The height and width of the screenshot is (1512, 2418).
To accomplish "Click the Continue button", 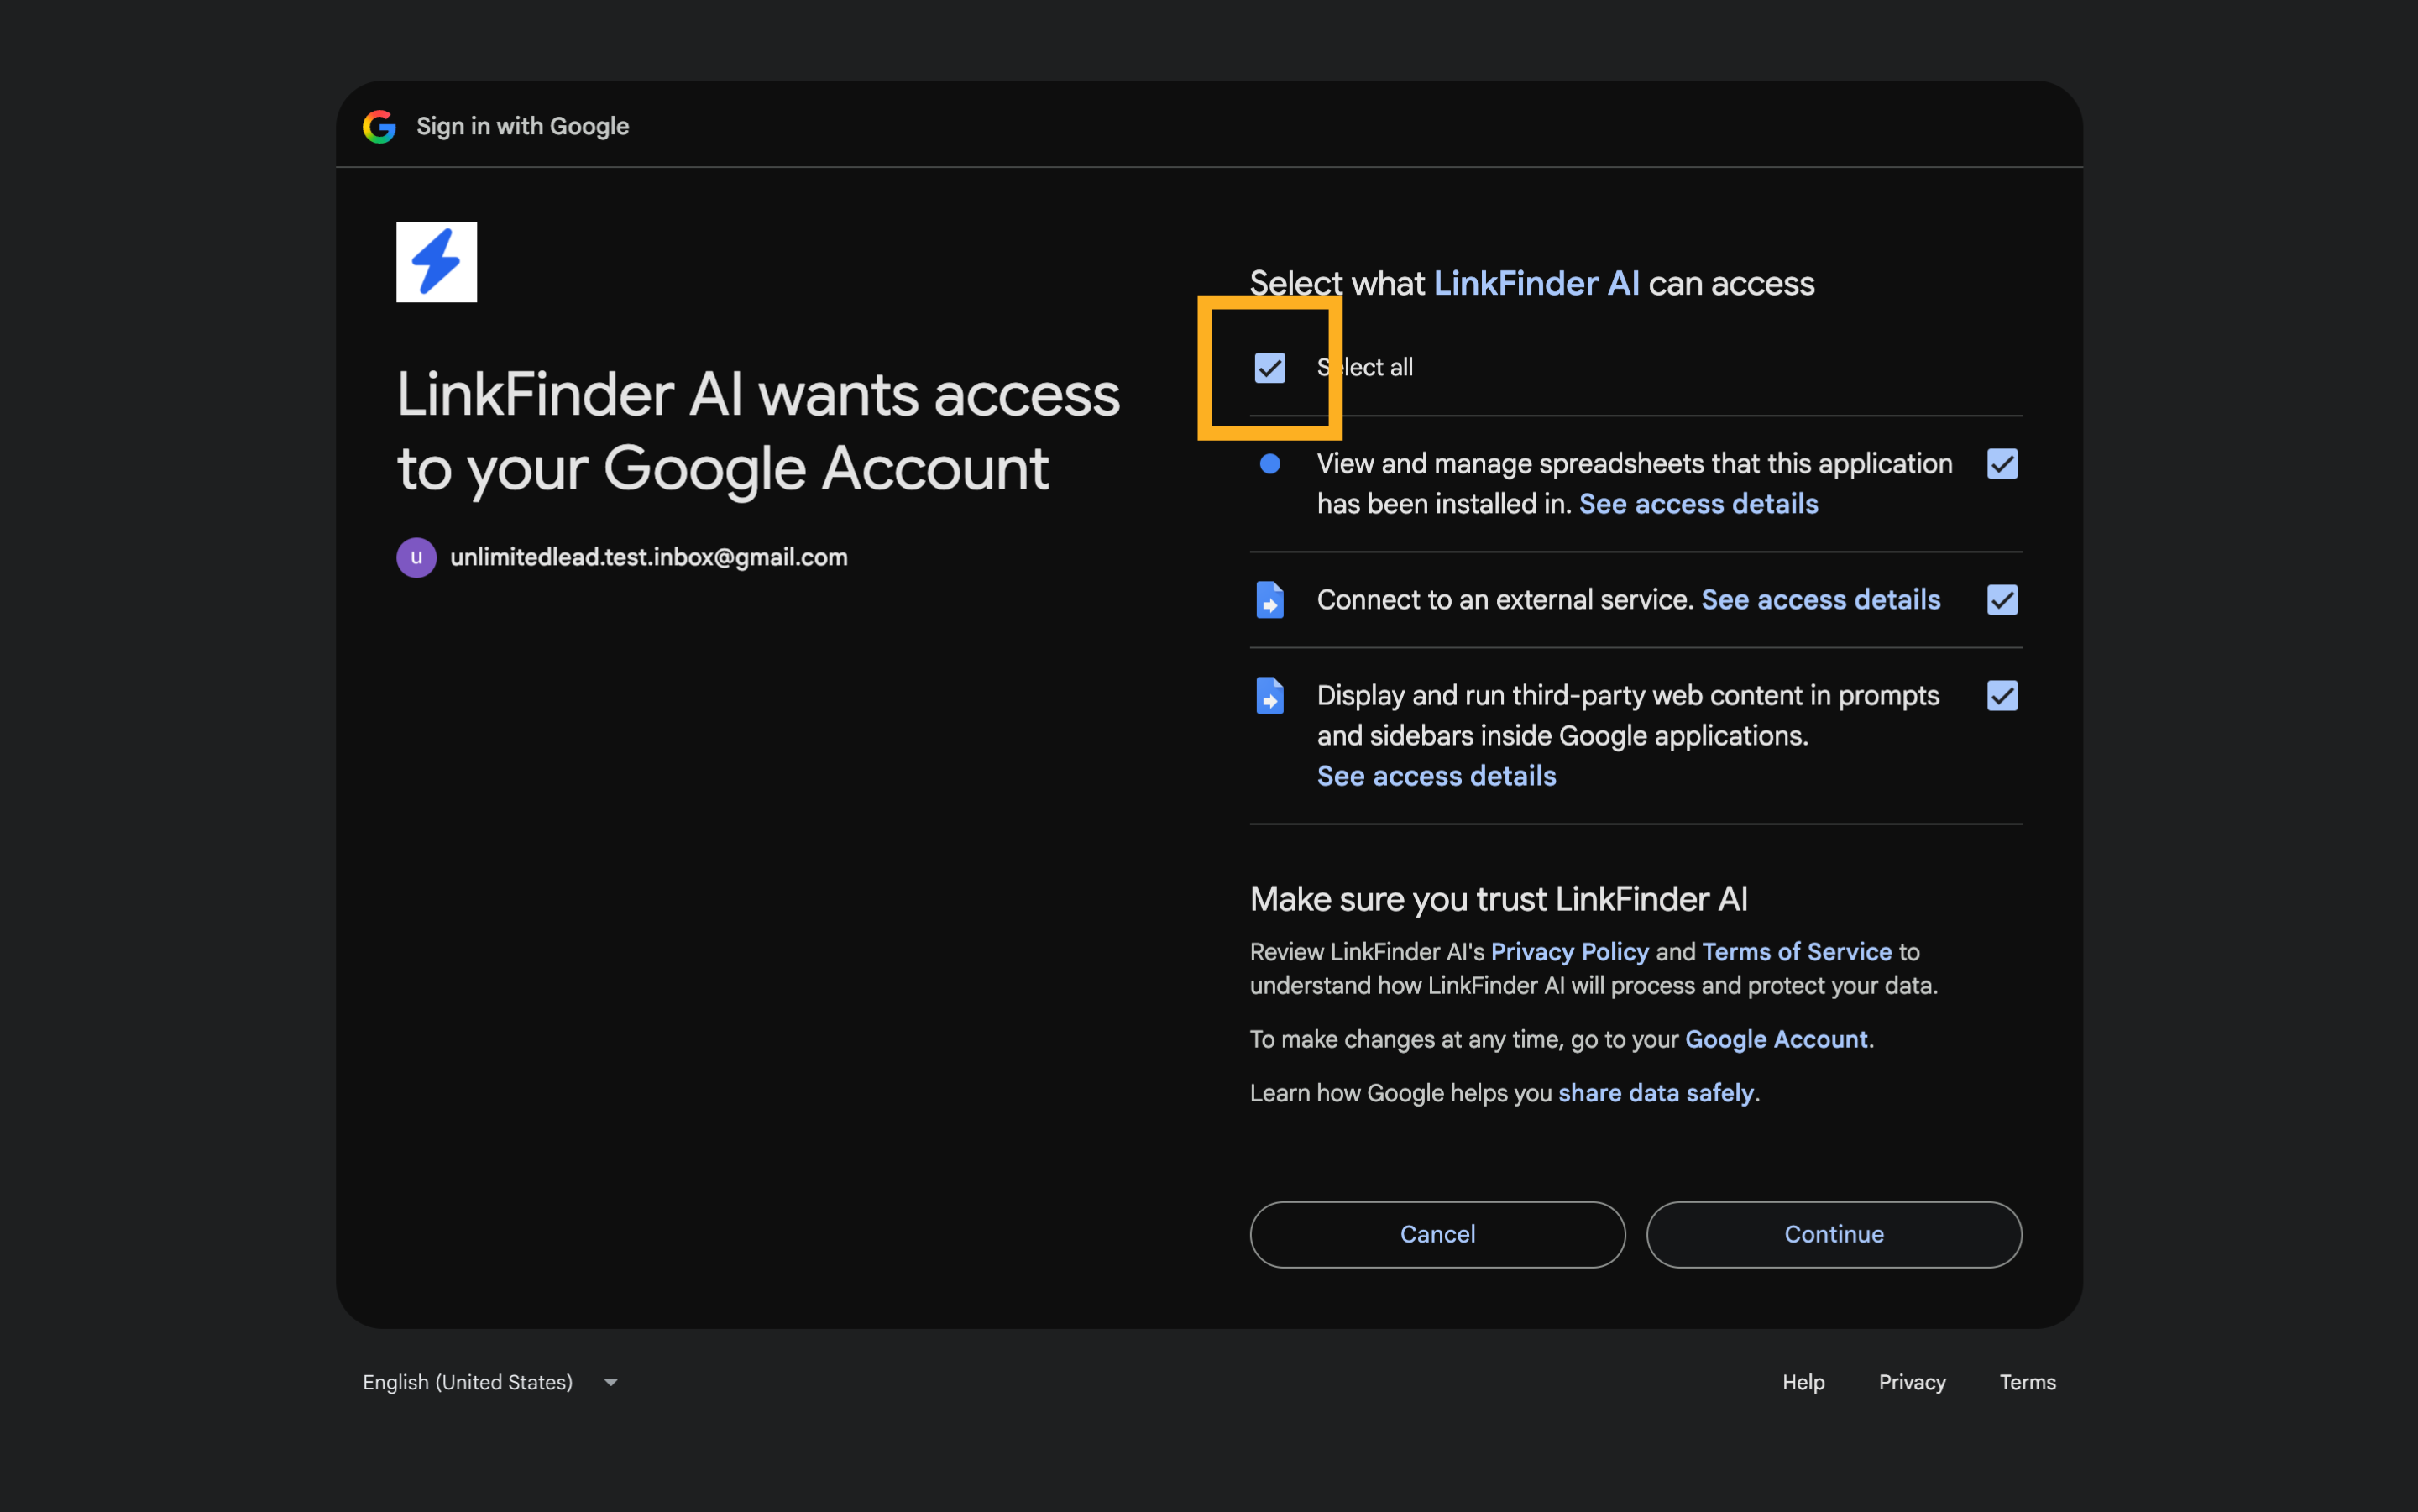I will pyautogui.click(x=1834, y=1235).
